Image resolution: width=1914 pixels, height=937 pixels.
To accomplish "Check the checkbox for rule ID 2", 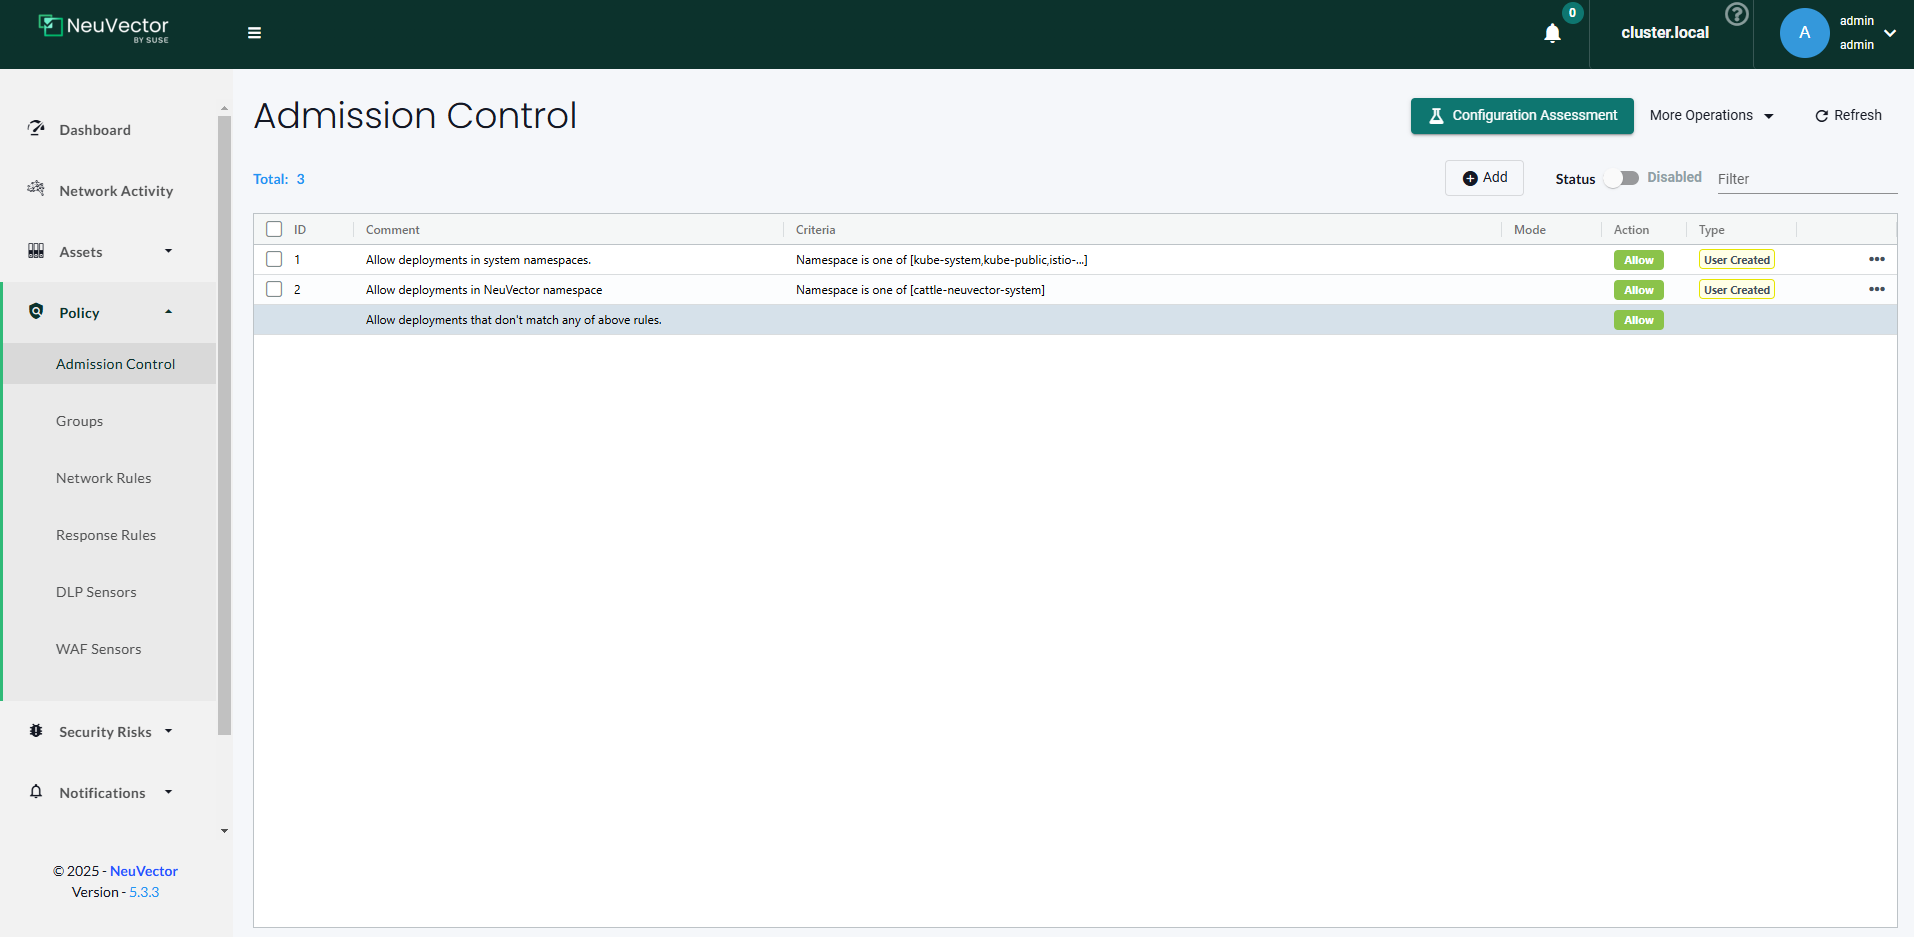I will coord(274,289).
